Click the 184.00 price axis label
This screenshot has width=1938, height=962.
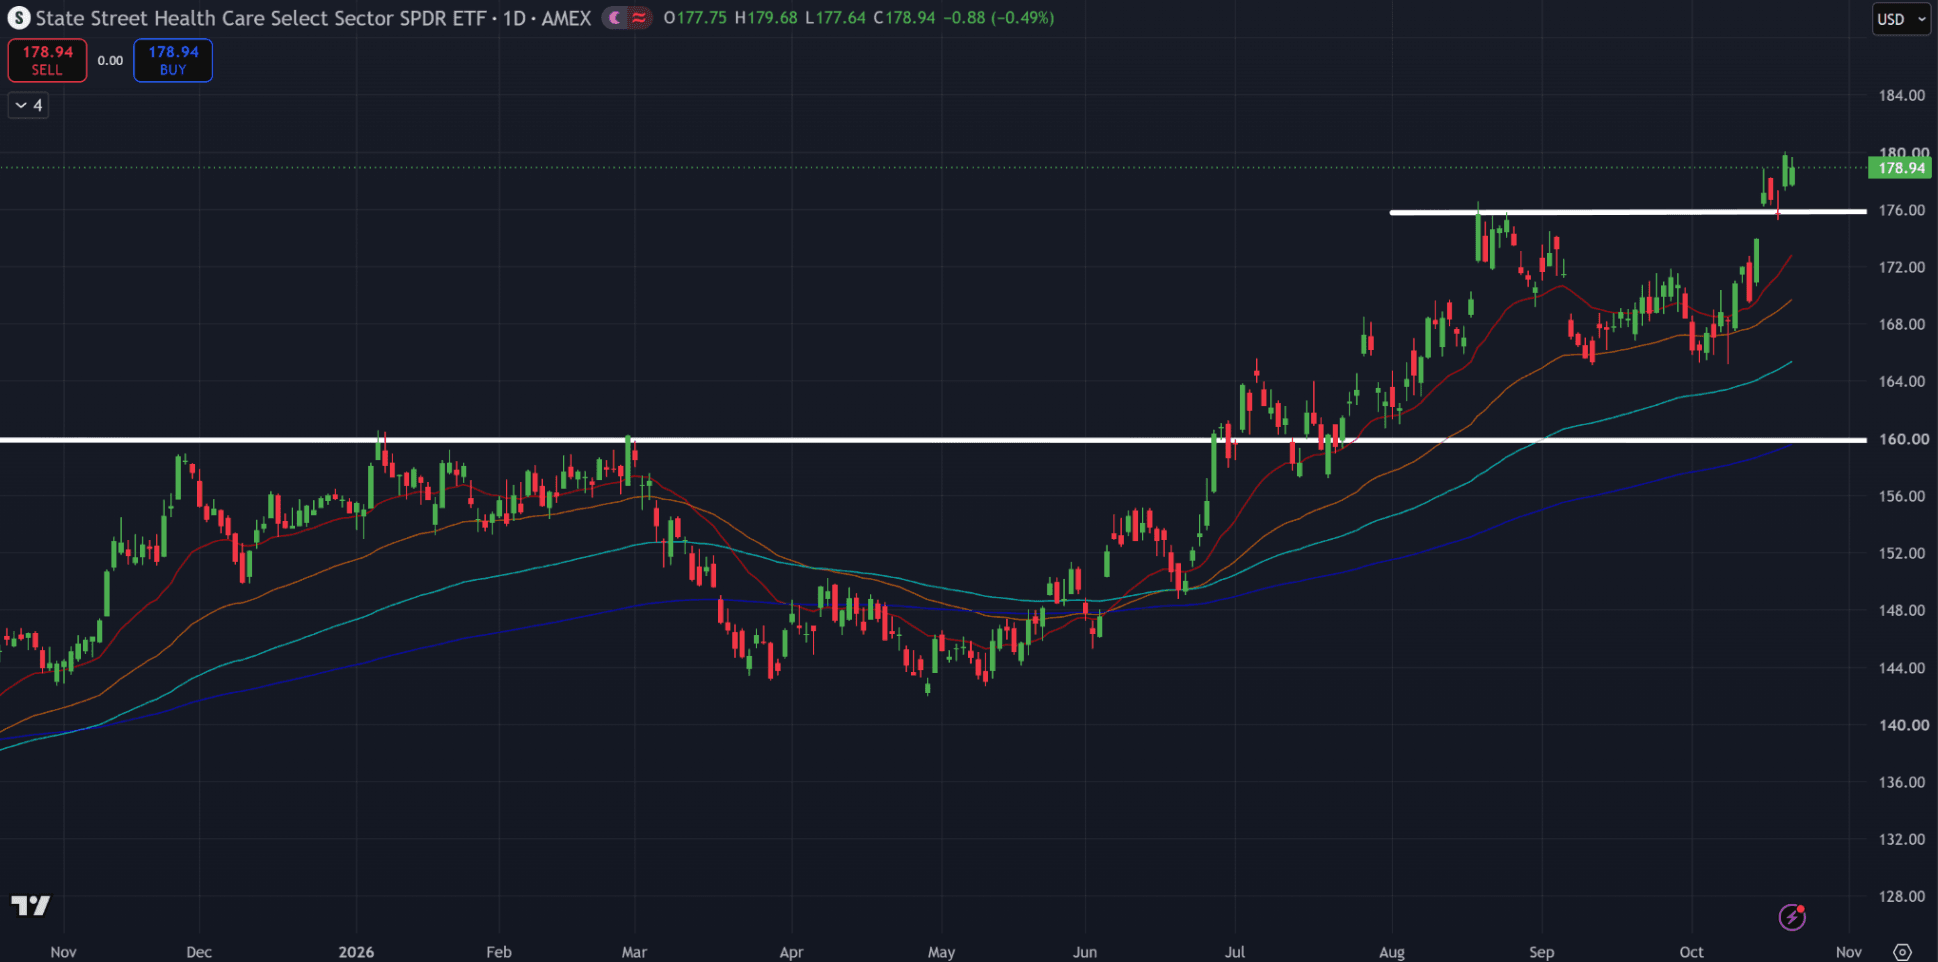(1901, 96)
